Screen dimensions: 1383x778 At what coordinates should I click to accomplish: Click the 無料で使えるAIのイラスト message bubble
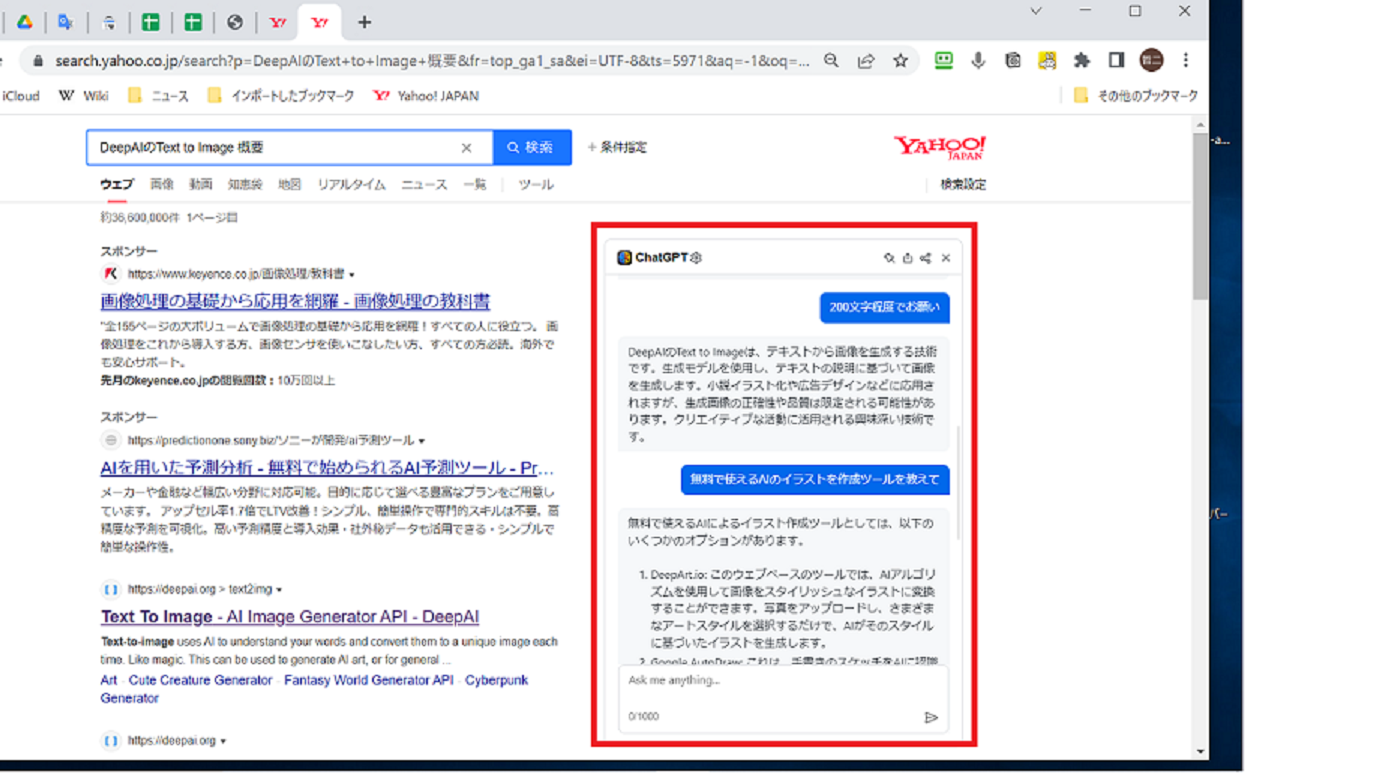(815, 479)
